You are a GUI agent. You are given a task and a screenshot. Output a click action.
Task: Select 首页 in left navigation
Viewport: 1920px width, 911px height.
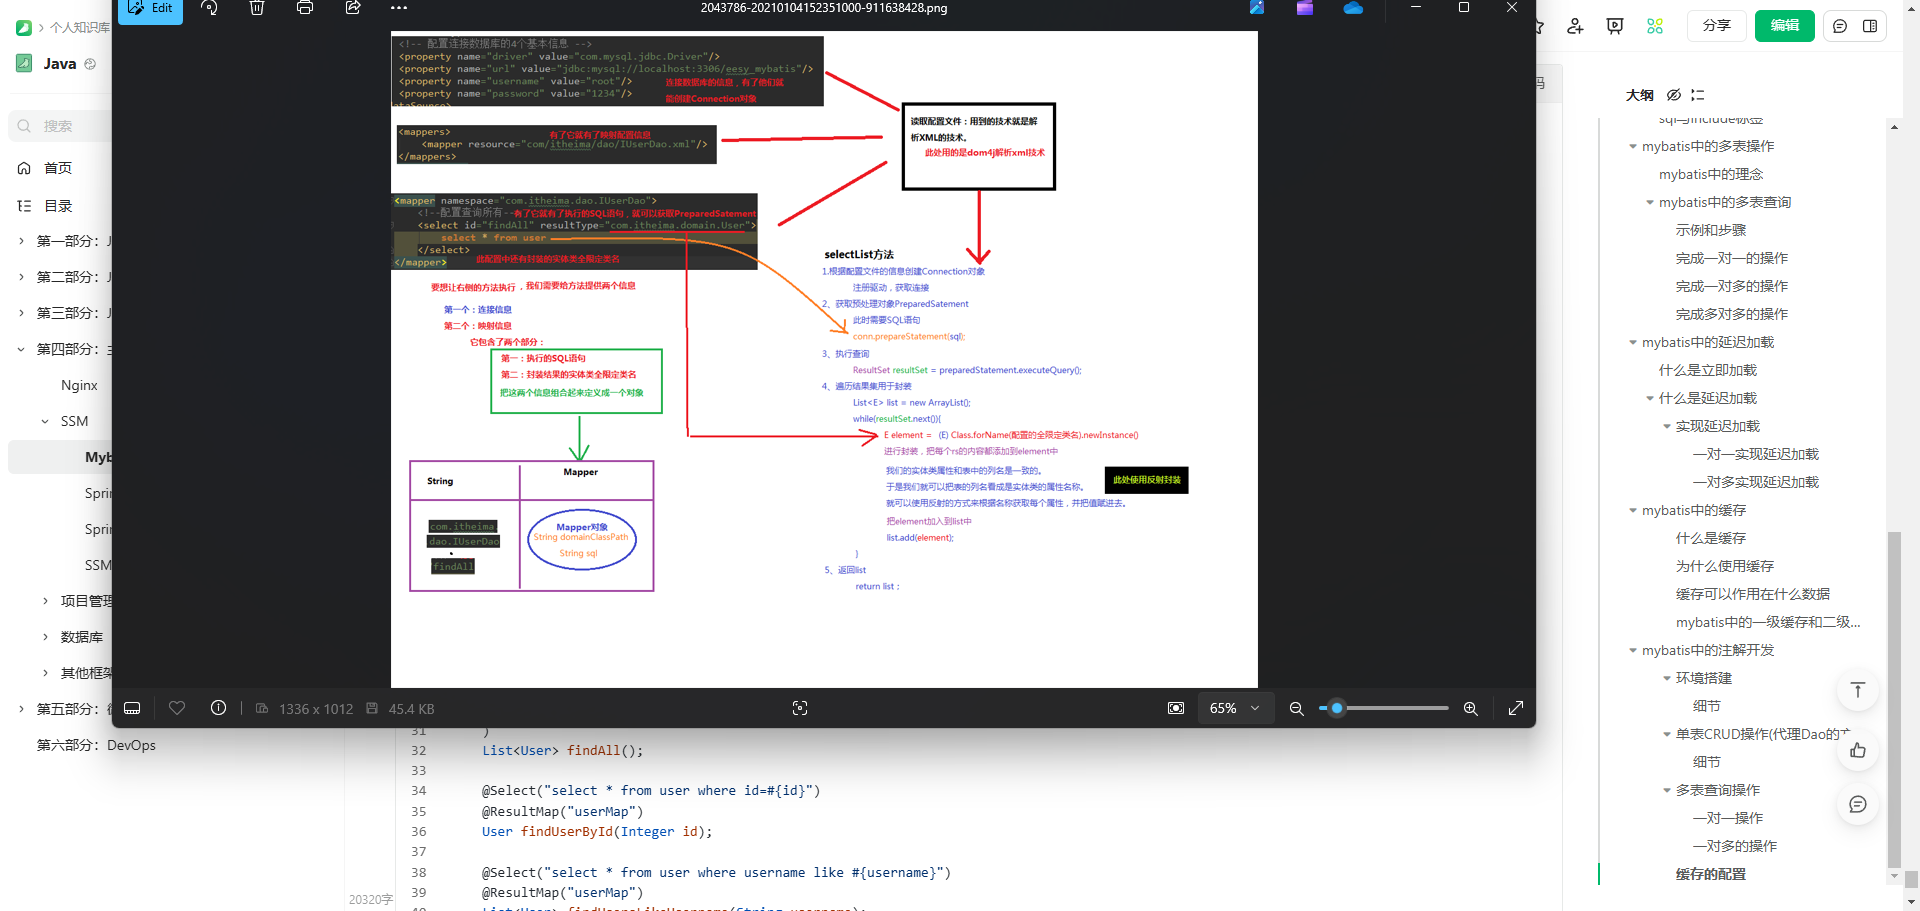coord(58,168)
